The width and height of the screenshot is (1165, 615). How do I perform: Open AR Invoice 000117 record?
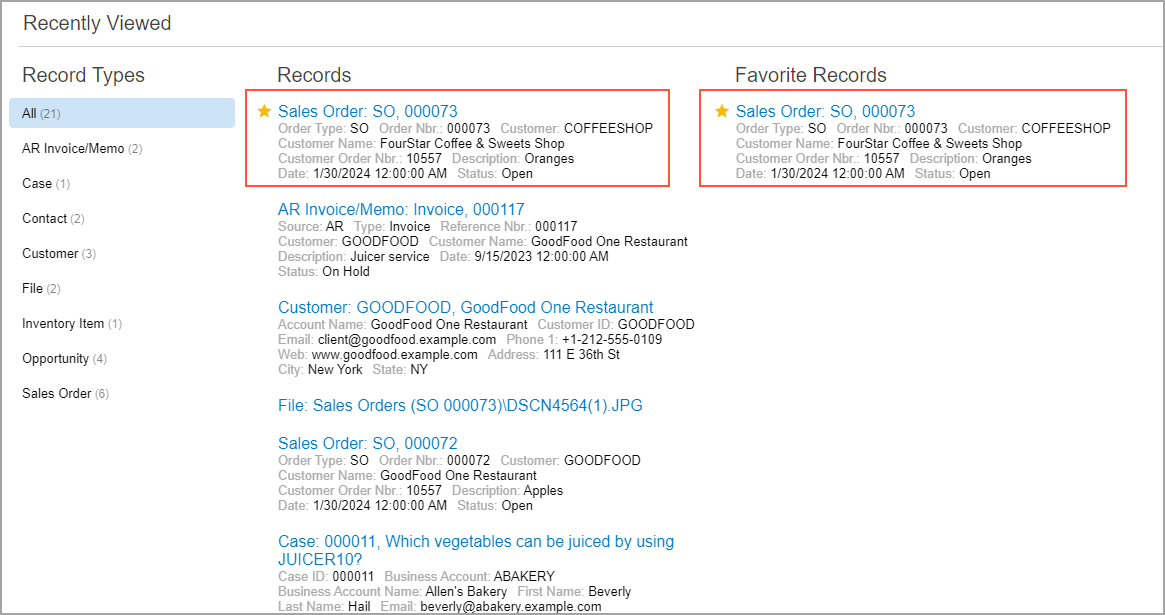[401, 209]
